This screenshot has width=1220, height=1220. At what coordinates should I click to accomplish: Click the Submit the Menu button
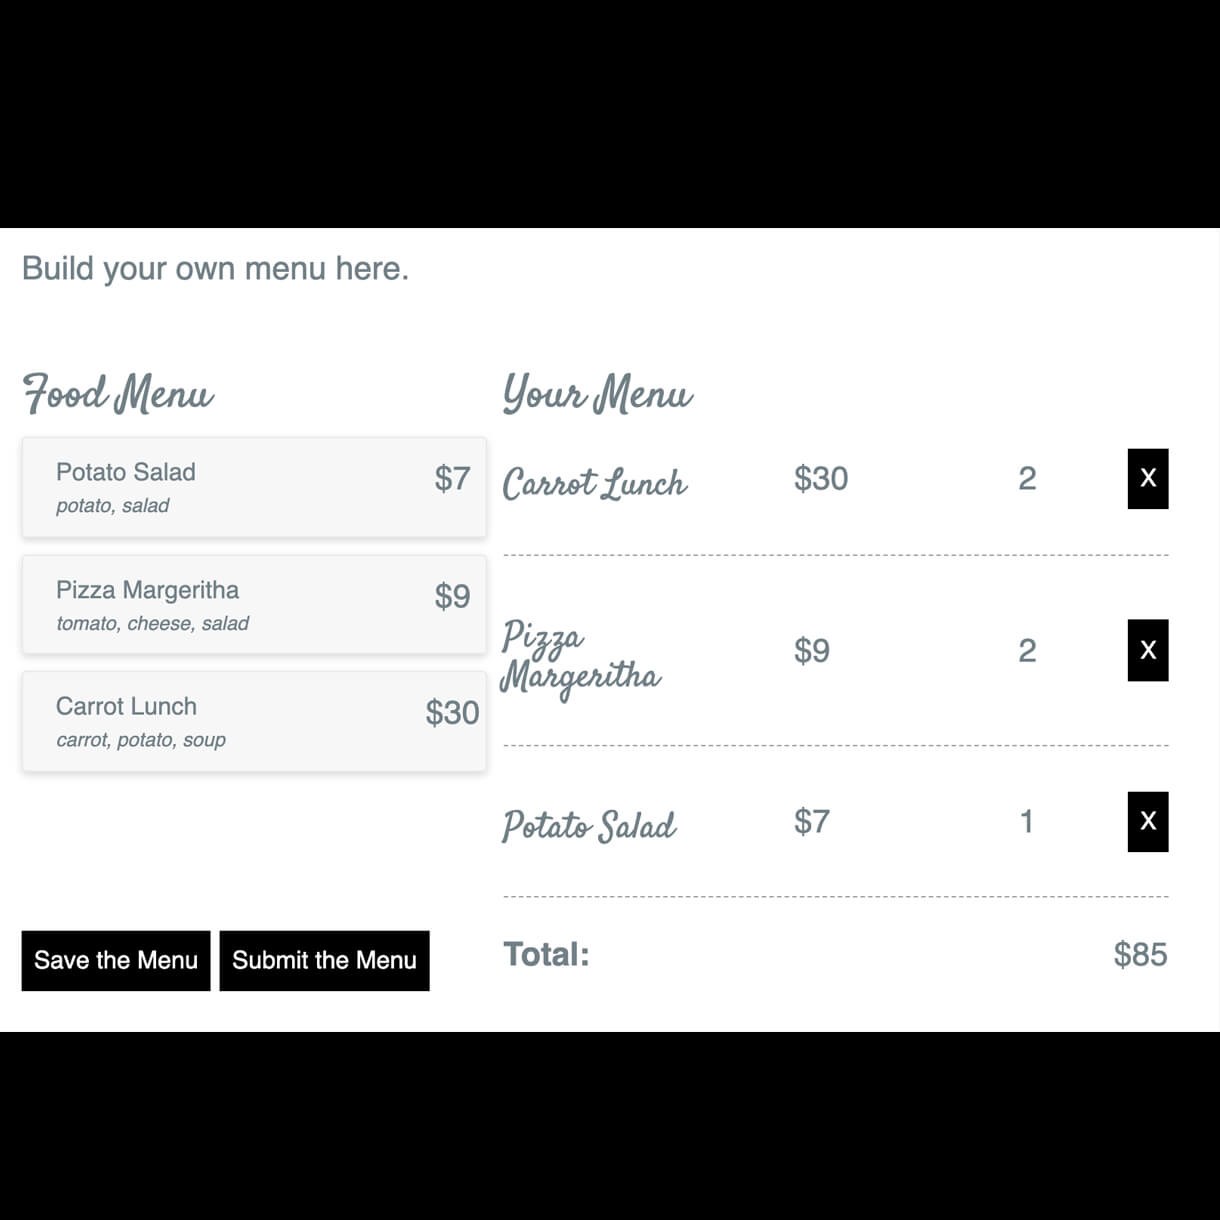tap(325, 961)
